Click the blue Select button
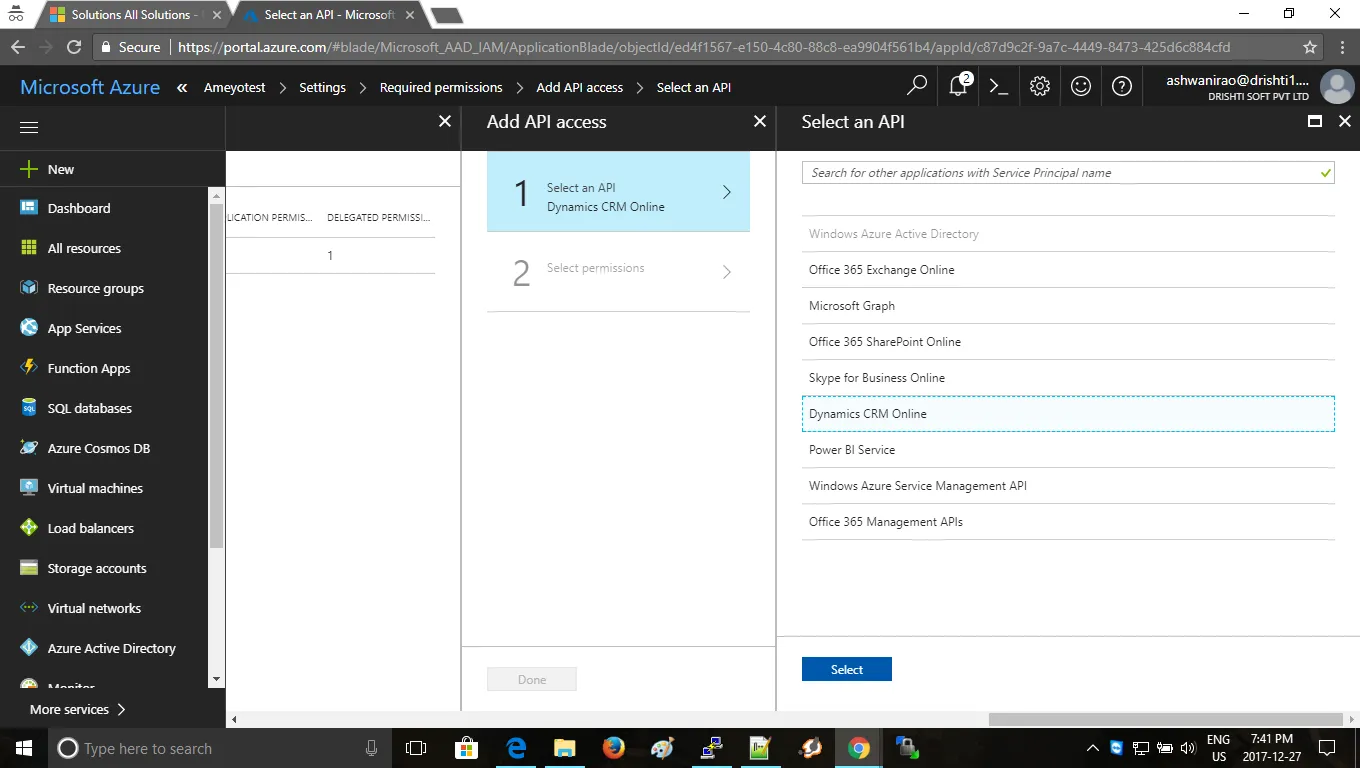 coord(847,669)
